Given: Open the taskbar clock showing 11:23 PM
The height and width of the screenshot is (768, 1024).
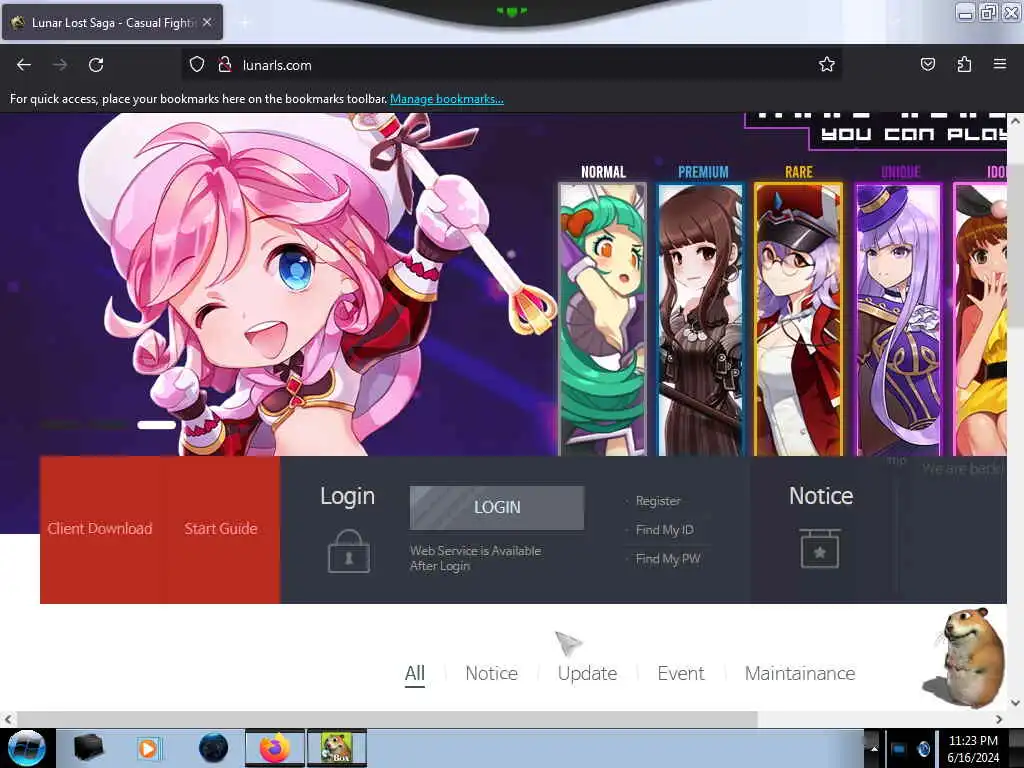Looking at the screenshot, I should click(973, 749).
